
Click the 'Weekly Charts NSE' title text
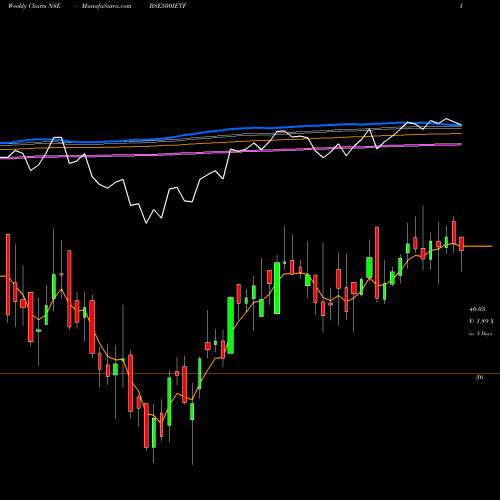[34, 6]
